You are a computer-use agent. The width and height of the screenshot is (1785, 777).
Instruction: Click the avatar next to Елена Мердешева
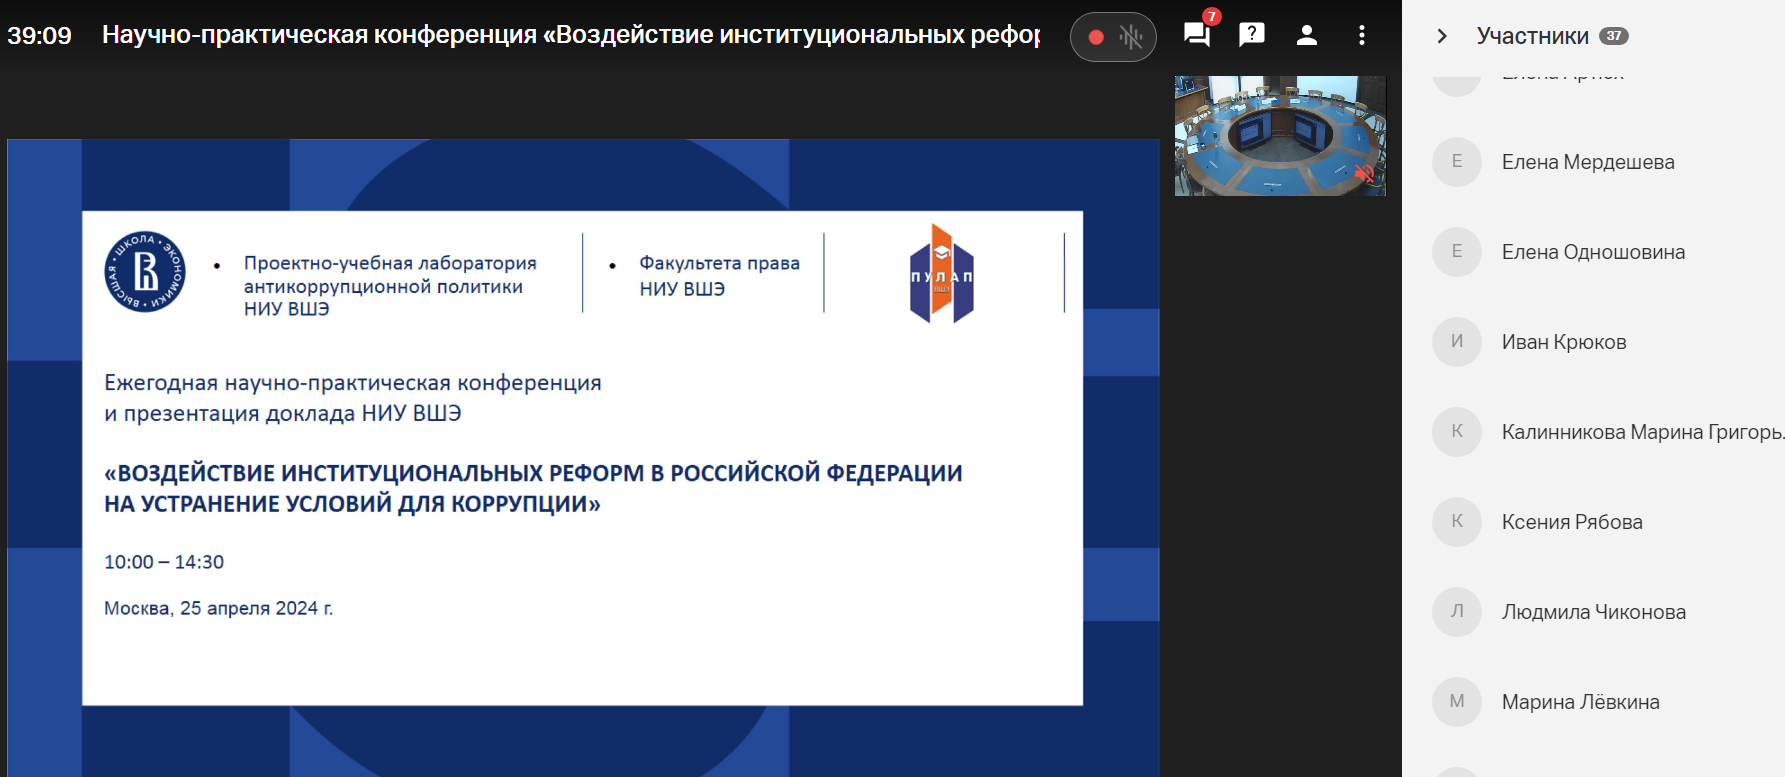[1457, 162]
